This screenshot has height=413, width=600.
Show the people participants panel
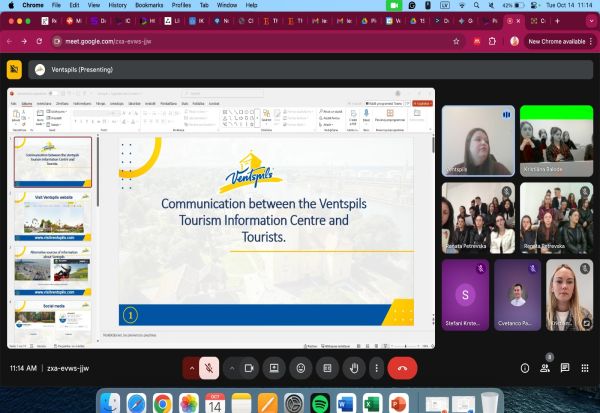coord(545,368)
